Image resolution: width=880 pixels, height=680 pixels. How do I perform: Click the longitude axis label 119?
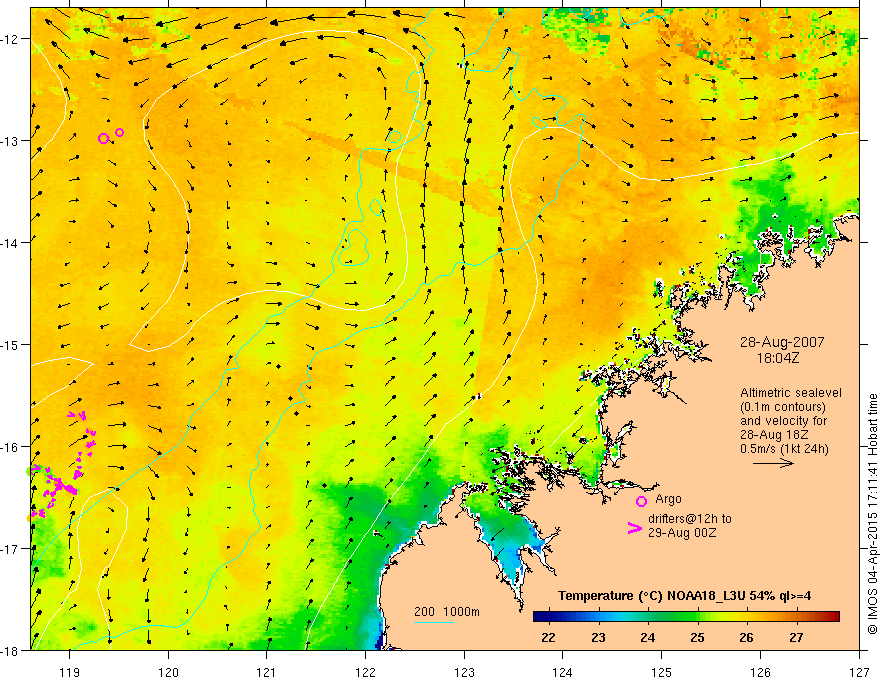tap(70, 672)
